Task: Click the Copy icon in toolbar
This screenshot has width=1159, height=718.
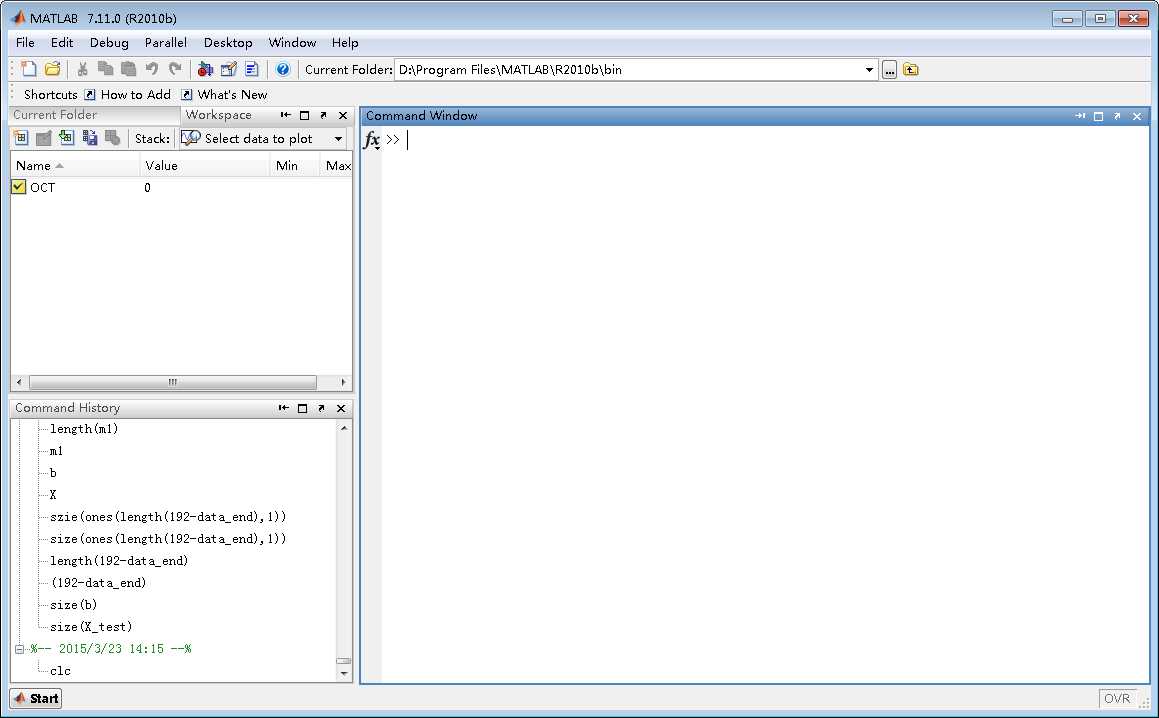Action: point(106,70)
